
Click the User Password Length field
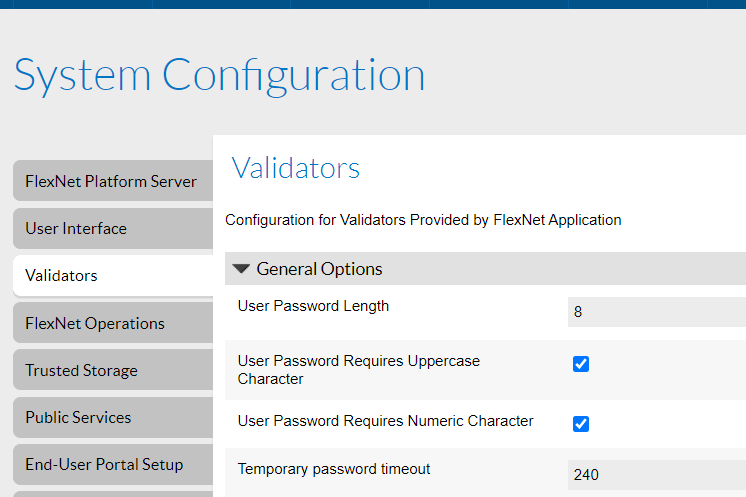[657, 312]
